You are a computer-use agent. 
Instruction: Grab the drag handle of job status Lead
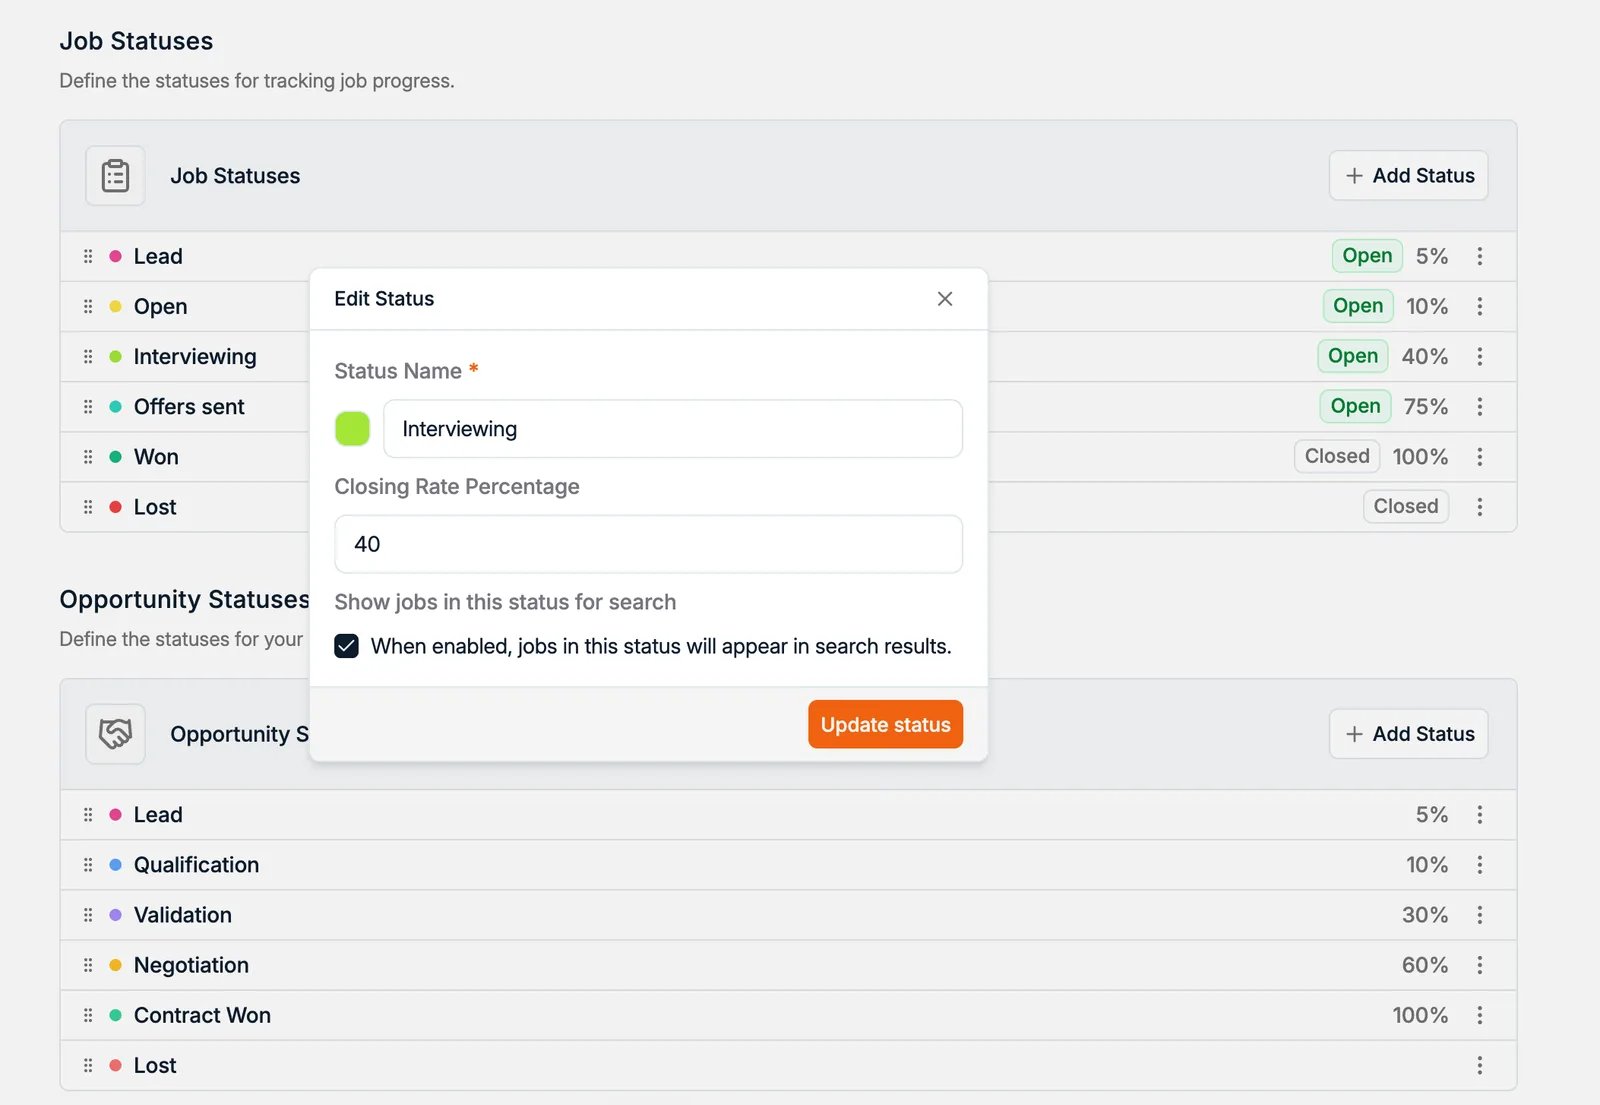coord(88,256)
